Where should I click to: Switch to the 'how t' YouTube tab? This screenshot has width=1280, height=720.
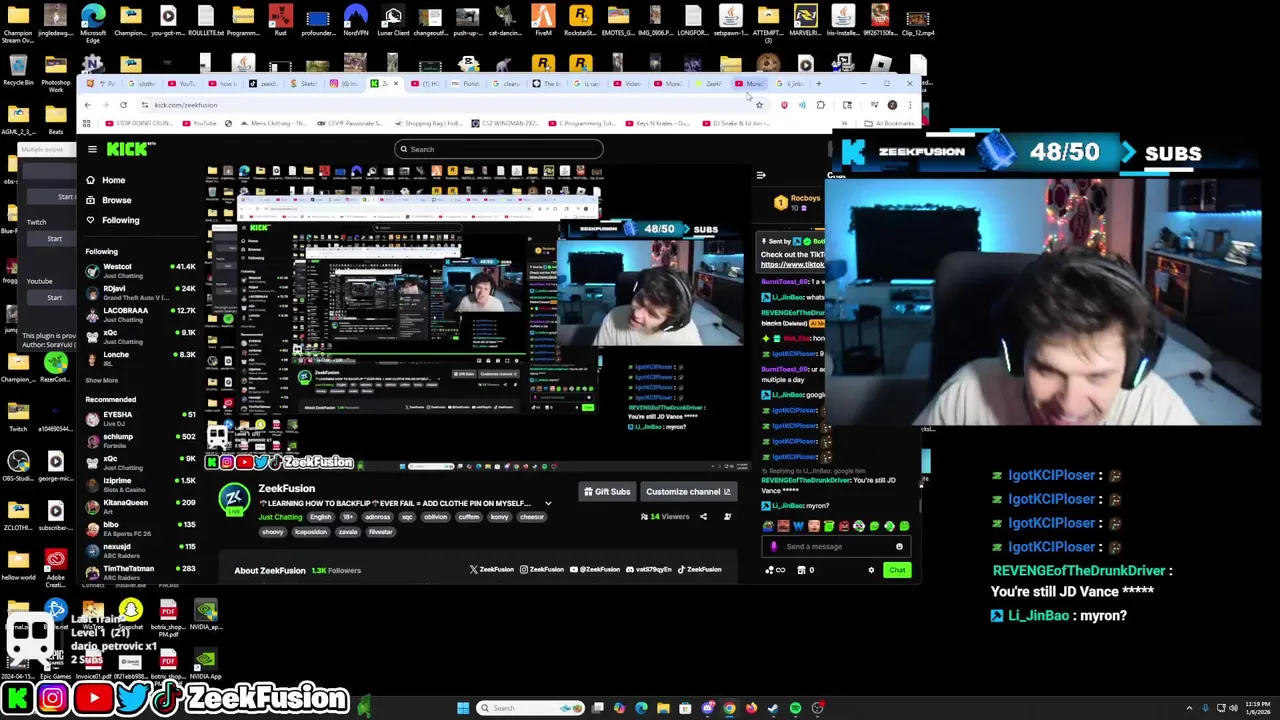pyautogui.click(x=225, y=84)
